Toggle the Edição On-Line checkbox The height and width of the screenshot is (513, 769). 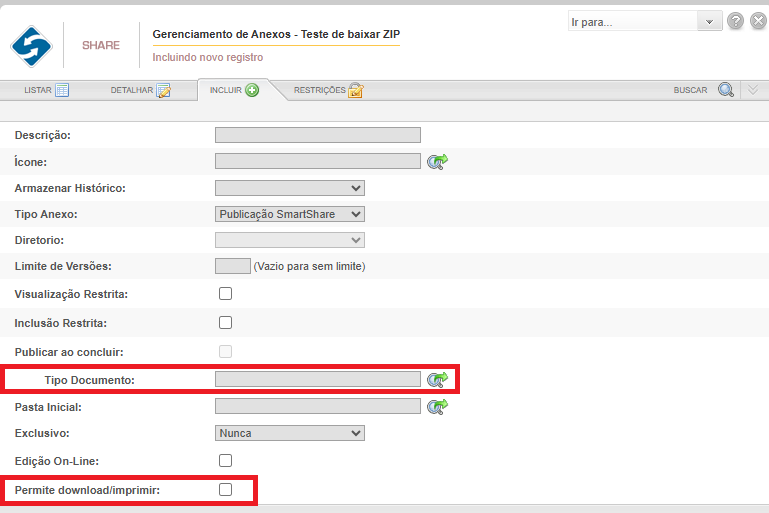tap(225, 460)
